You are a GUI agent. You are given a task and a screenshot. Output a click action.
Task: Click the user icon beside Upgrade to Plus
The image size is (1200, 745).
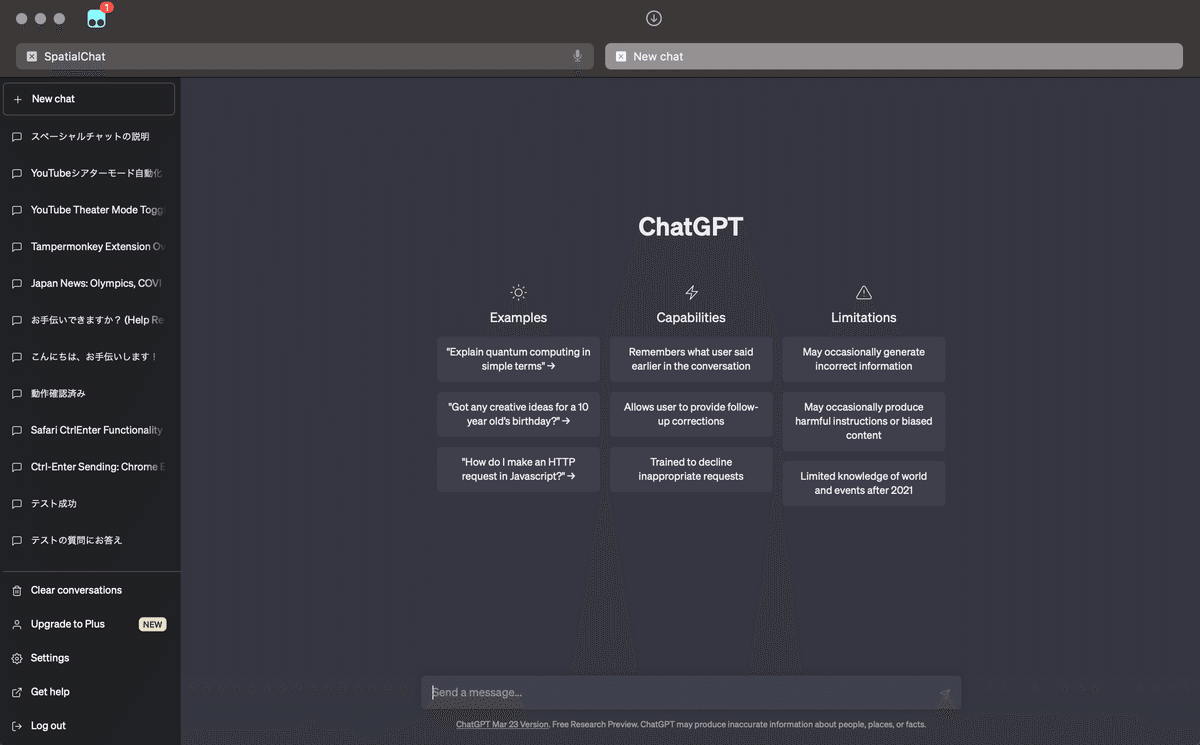pyautogui.click(x=16, y=625)
